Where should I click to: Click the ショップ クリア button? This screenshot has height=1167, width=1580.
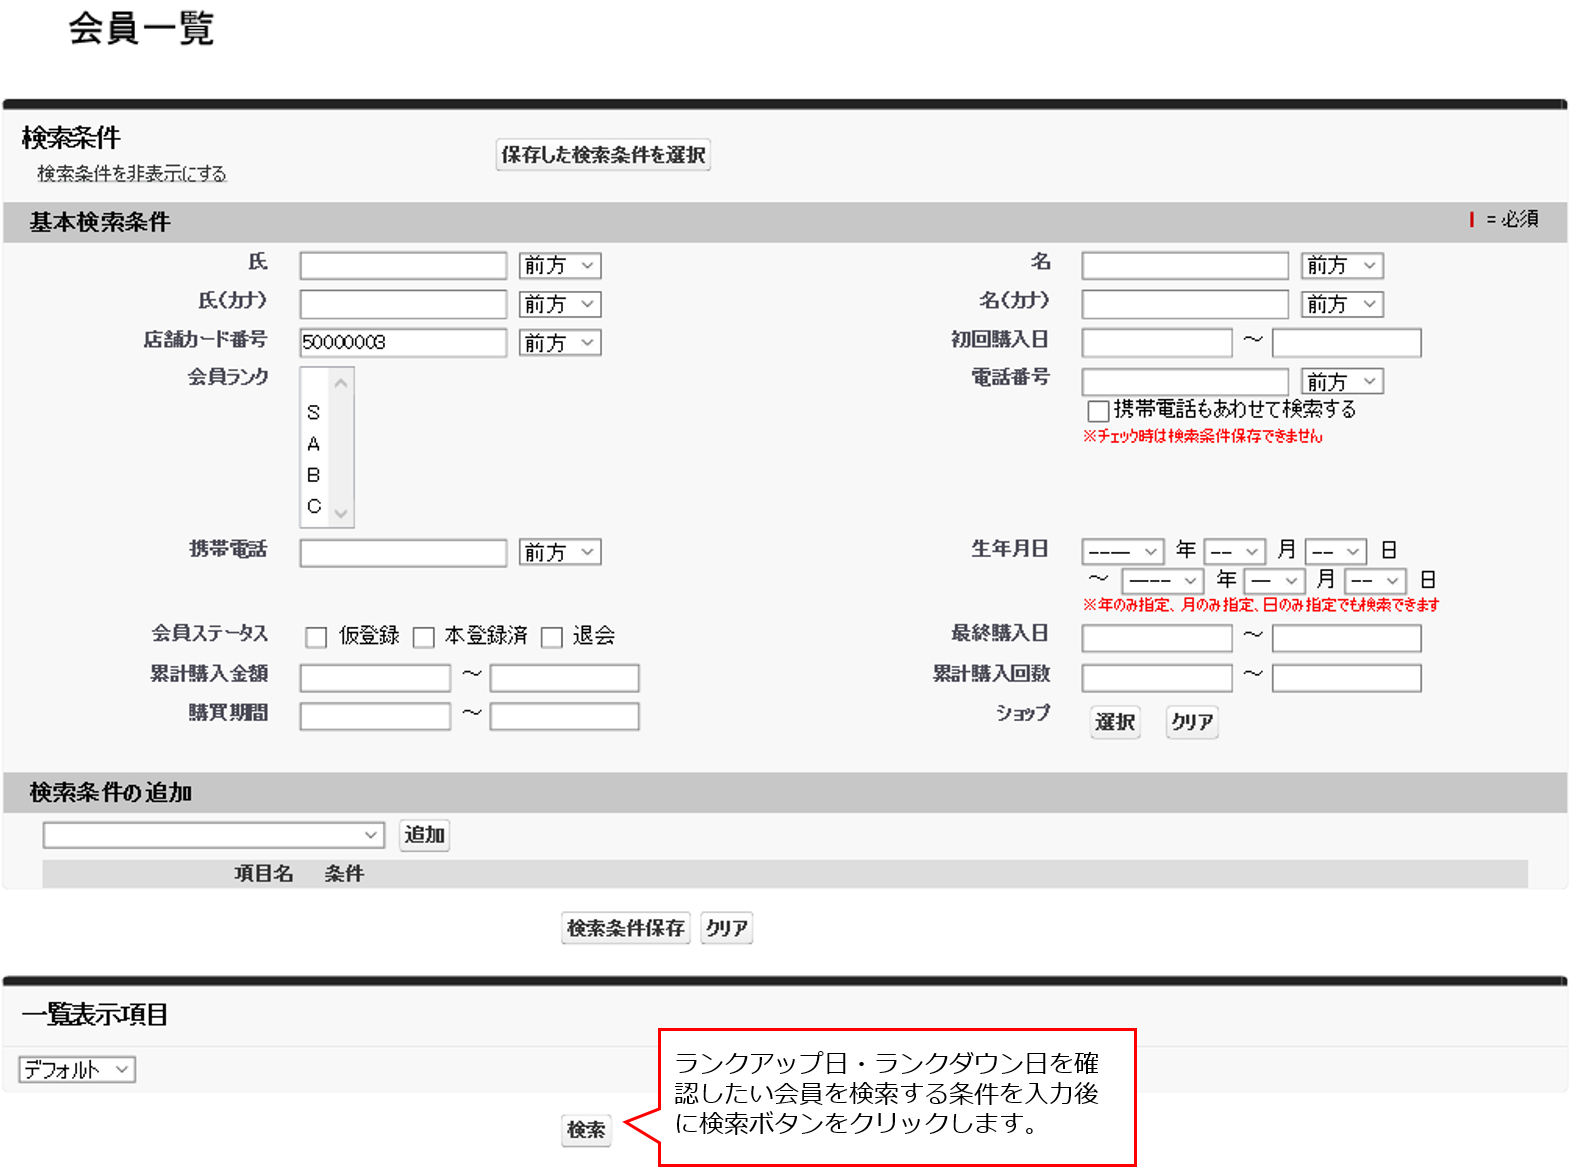coord(1192,722)
